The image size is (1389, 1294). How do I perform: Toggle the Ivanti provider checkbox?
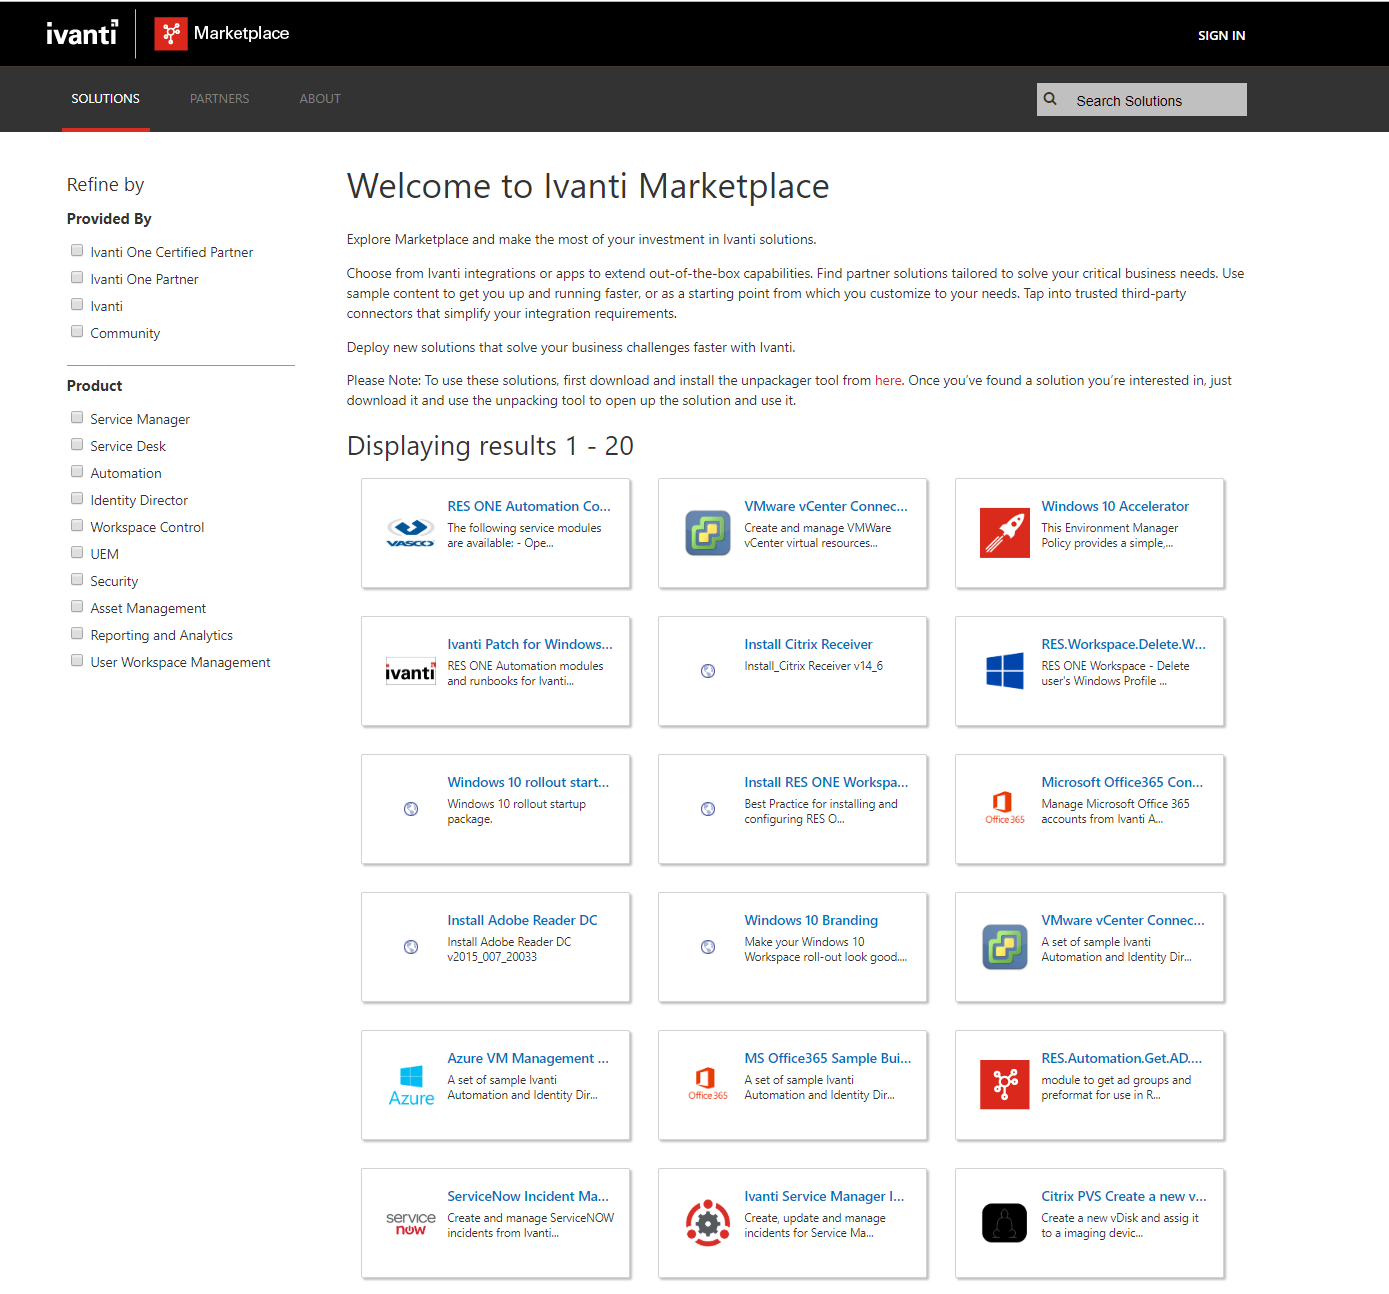click(x=77, y=304)
